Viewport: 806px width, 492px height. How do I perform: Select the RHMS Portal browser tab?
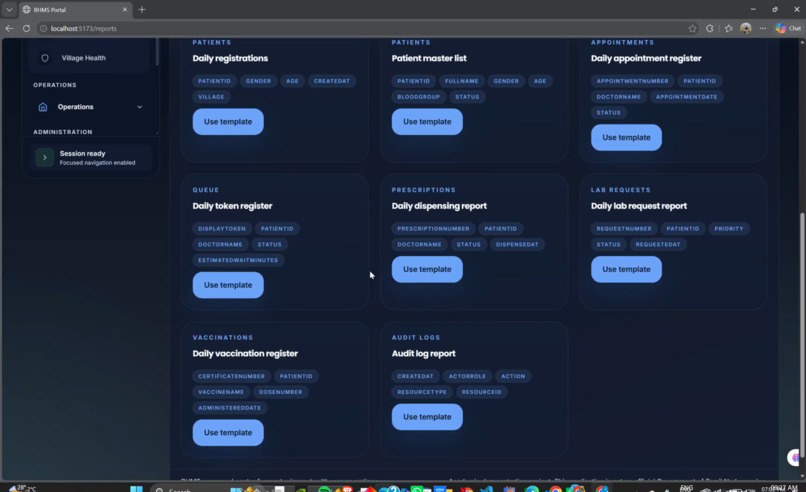coord(75,9)
